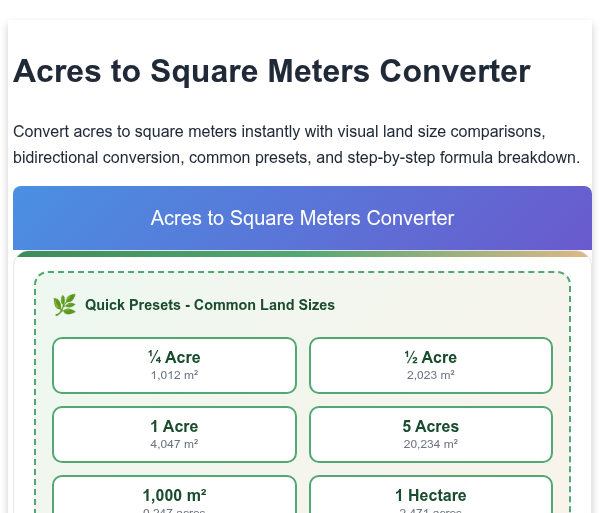
Task: Click the leaf icon beside Quick Presets
Action: tap(64, 305)
